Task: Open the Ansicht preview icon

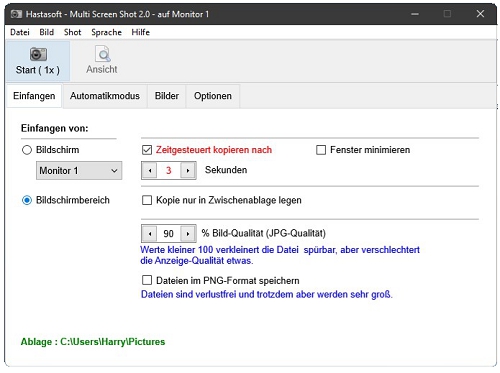Action: coord(103,54)
